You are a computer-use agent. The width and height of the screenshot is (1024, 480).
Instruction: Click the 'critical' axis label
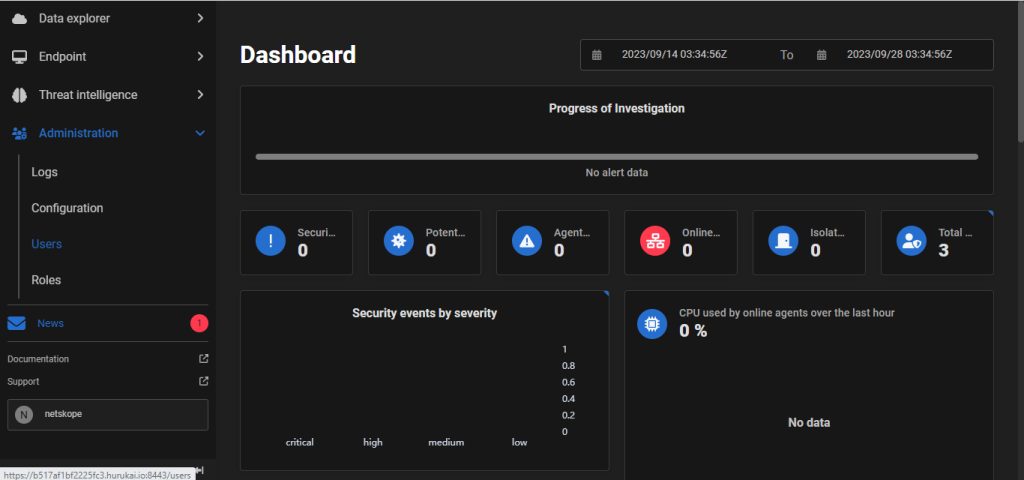pos(300,442)
